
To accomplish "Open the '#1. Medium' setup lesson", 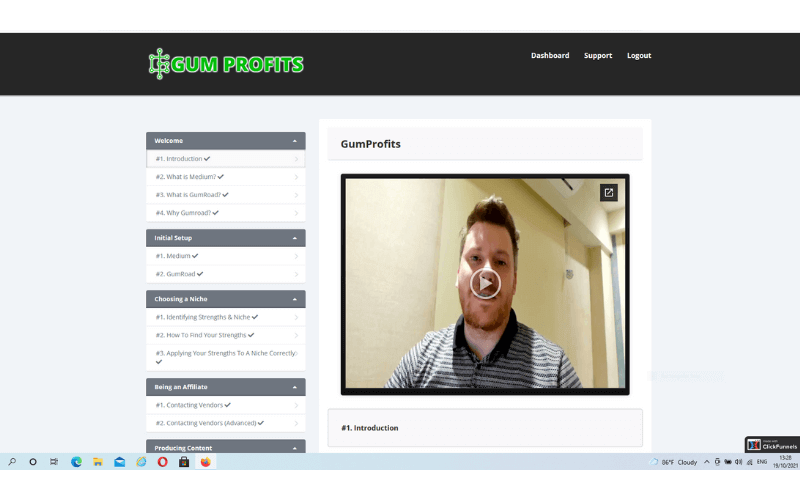I will click(226, 256).
